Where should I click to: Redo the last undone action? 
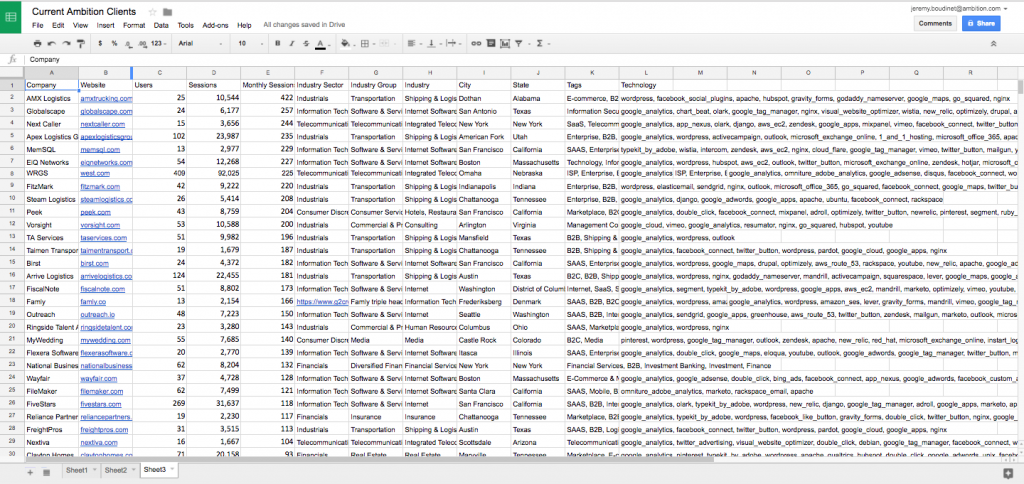point(66,44)
